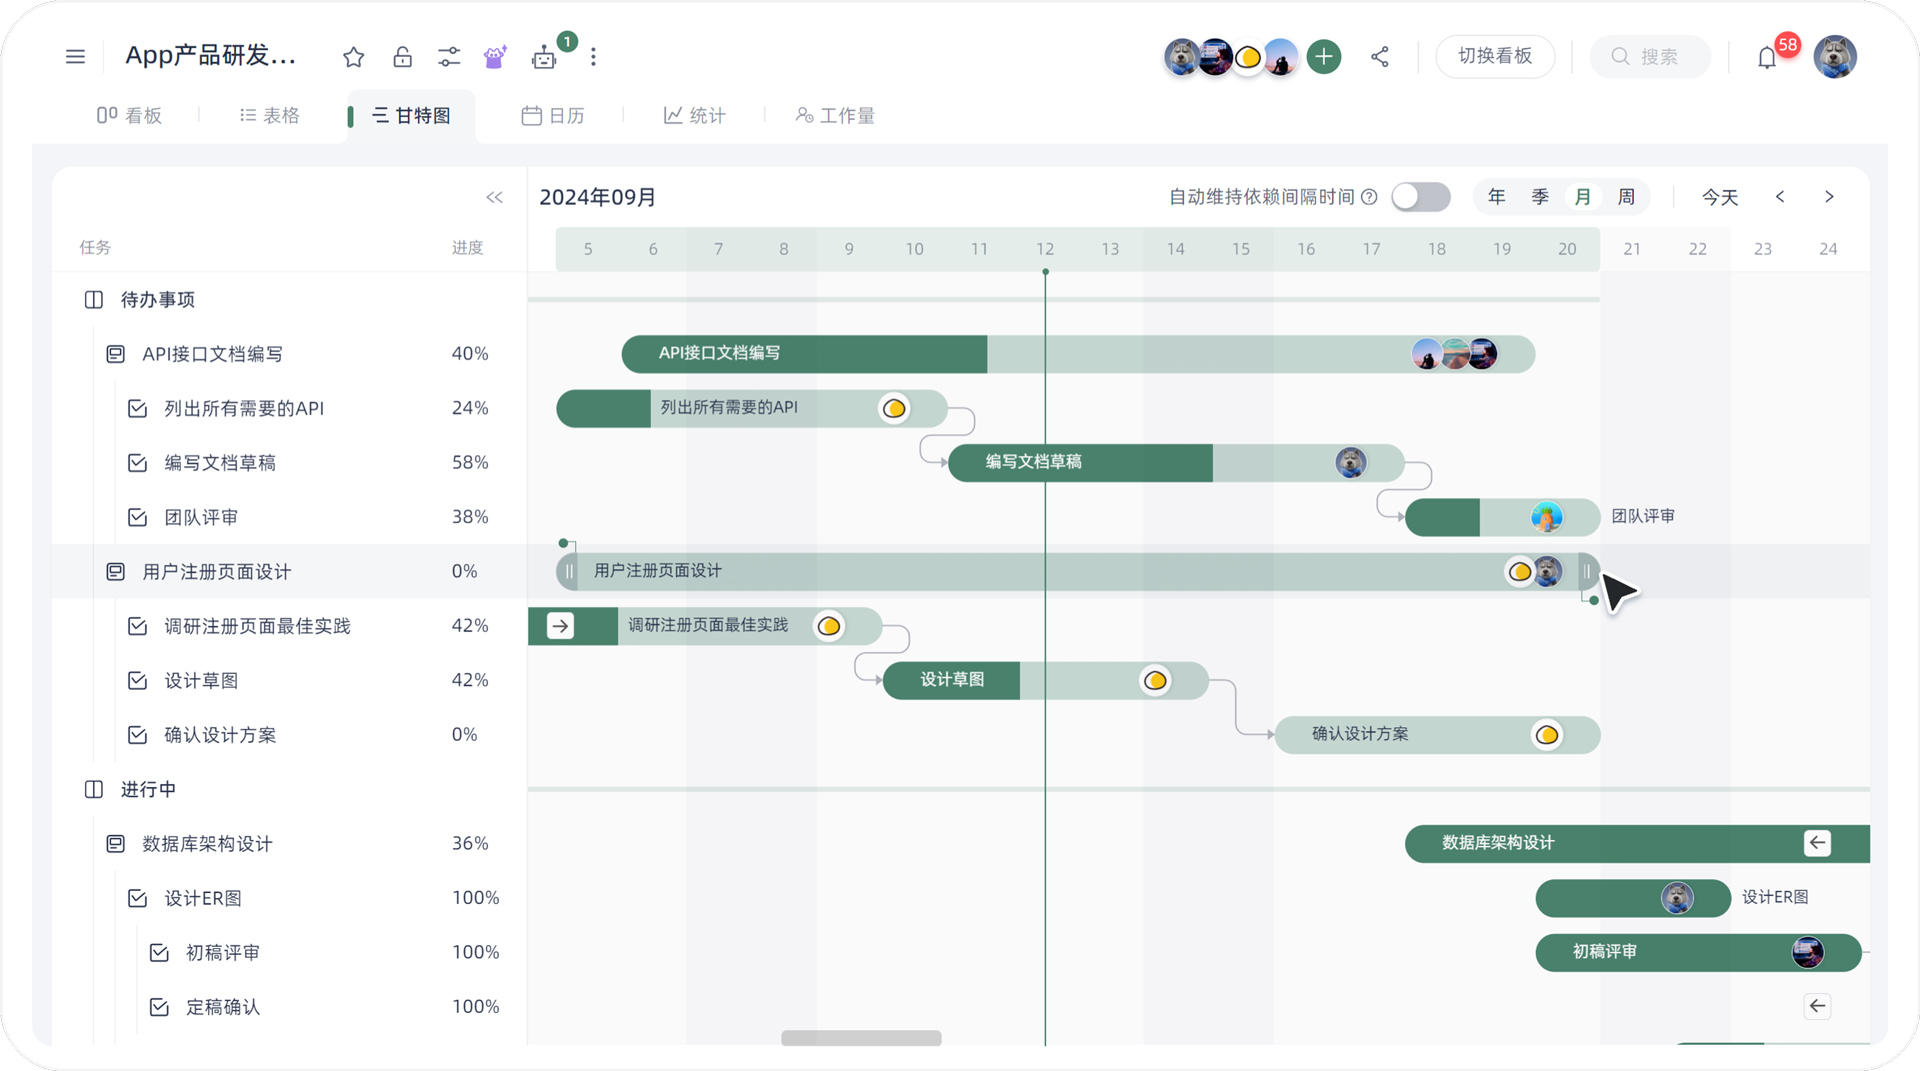
Task: Click the 切换看板 button
Action: pyautogui.click(x=1495, y=57)
